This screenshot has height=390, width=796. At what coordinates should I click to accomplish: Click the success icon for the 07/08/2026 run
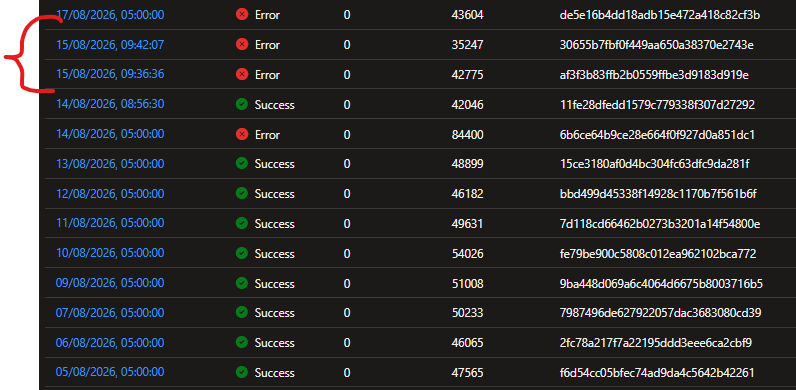pyautogui.click(x=242, y=312)
